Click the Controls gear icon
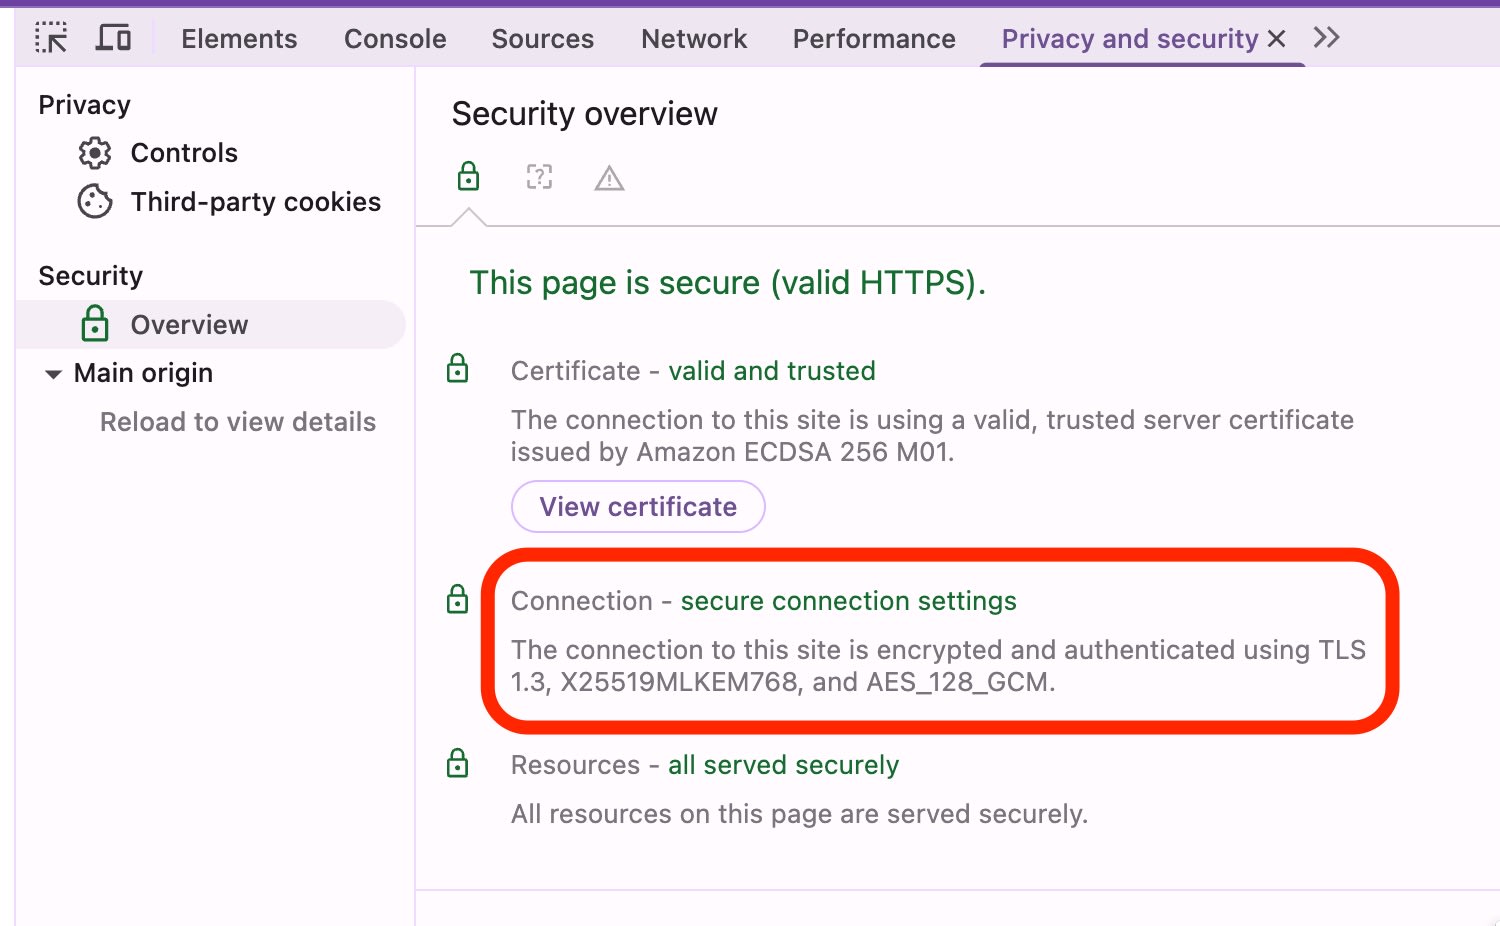 [94, 152]
